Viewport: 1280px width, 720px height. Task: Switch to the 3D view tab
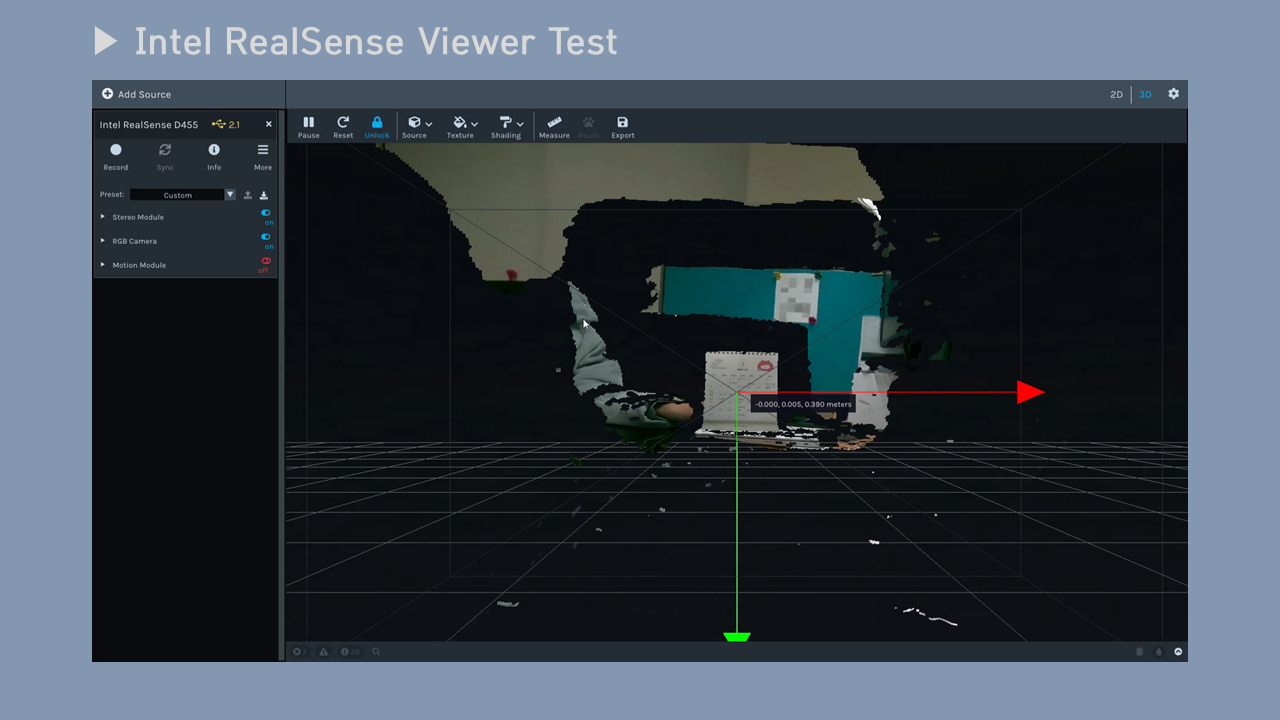point(1145,94)
